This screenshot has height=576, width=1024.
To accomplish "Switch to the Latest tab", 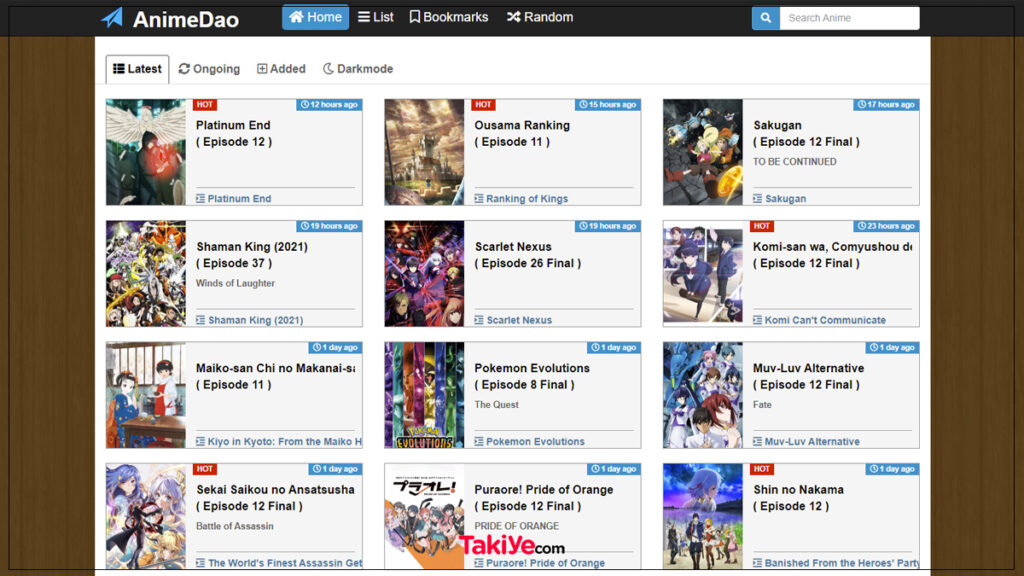I will (x=137, y=69).
